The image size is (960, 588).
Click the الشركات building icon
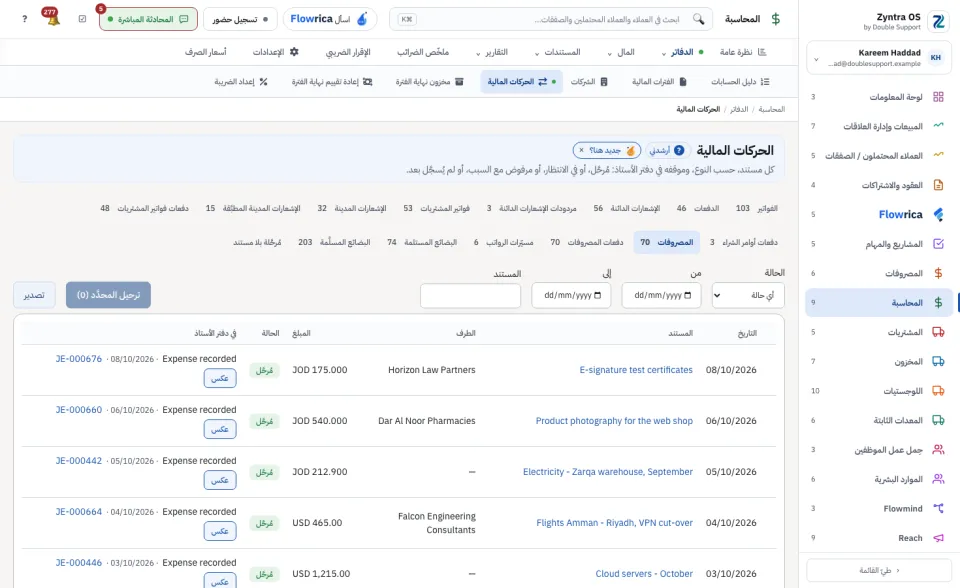point(604,81)
